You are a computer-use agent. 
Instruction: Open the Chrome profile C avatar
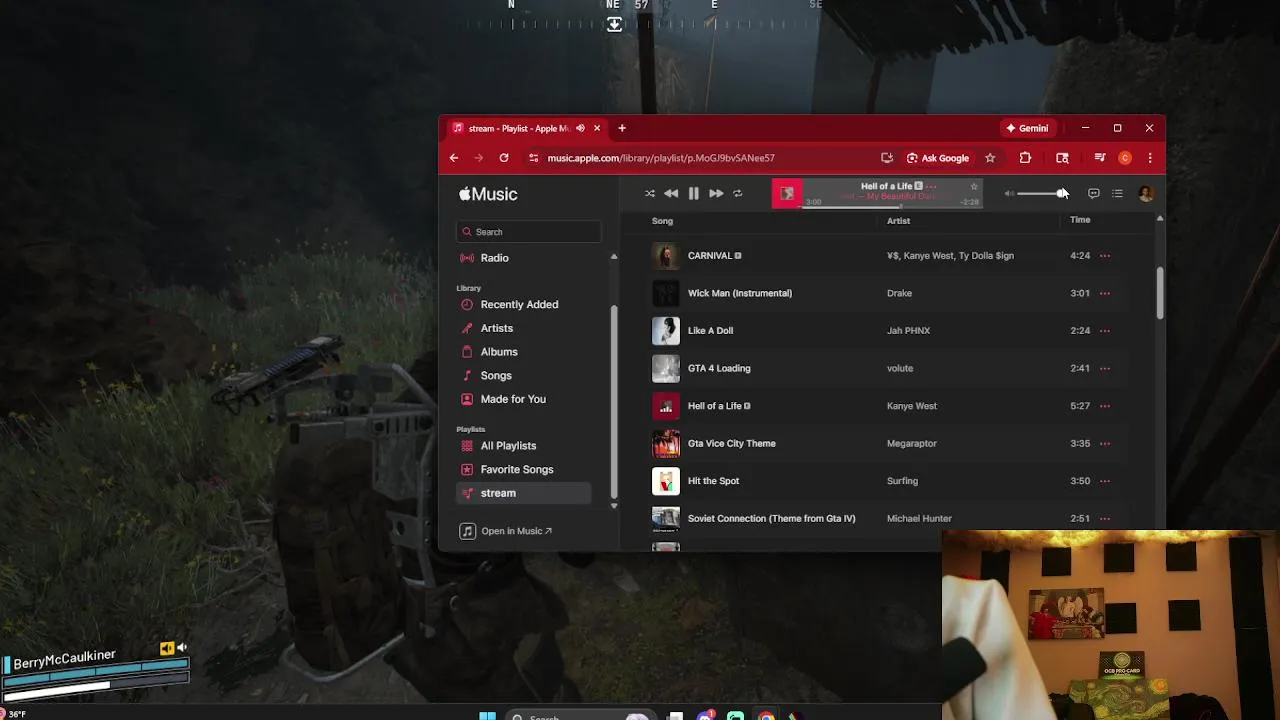click(1125, 158)
